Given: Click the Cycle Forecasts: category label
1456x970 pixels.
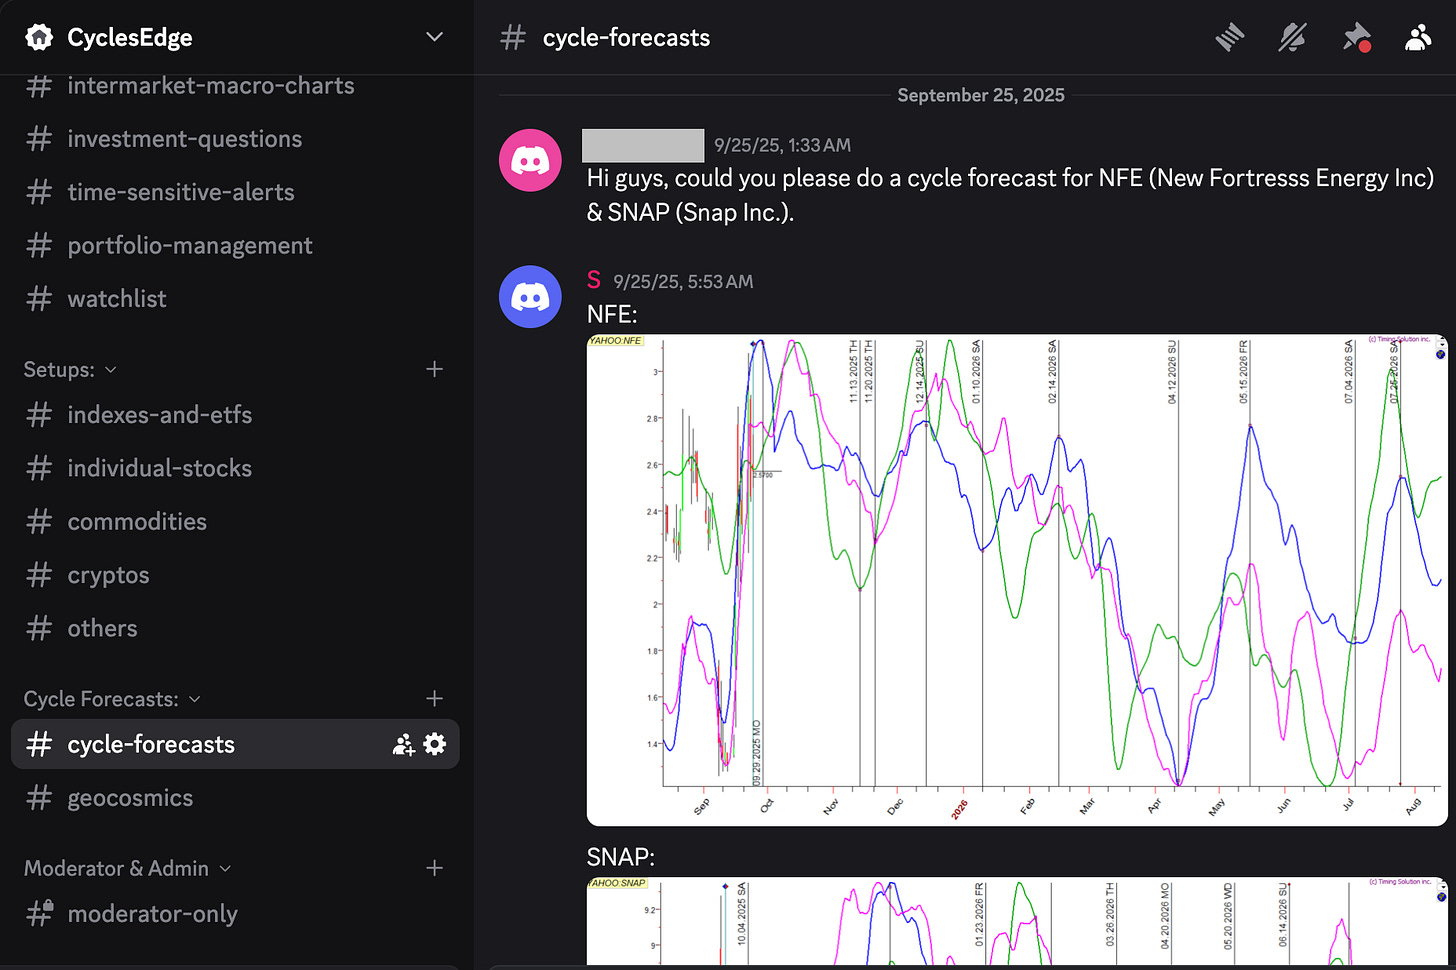Looking at the screenshot, I should pos(101,699).
